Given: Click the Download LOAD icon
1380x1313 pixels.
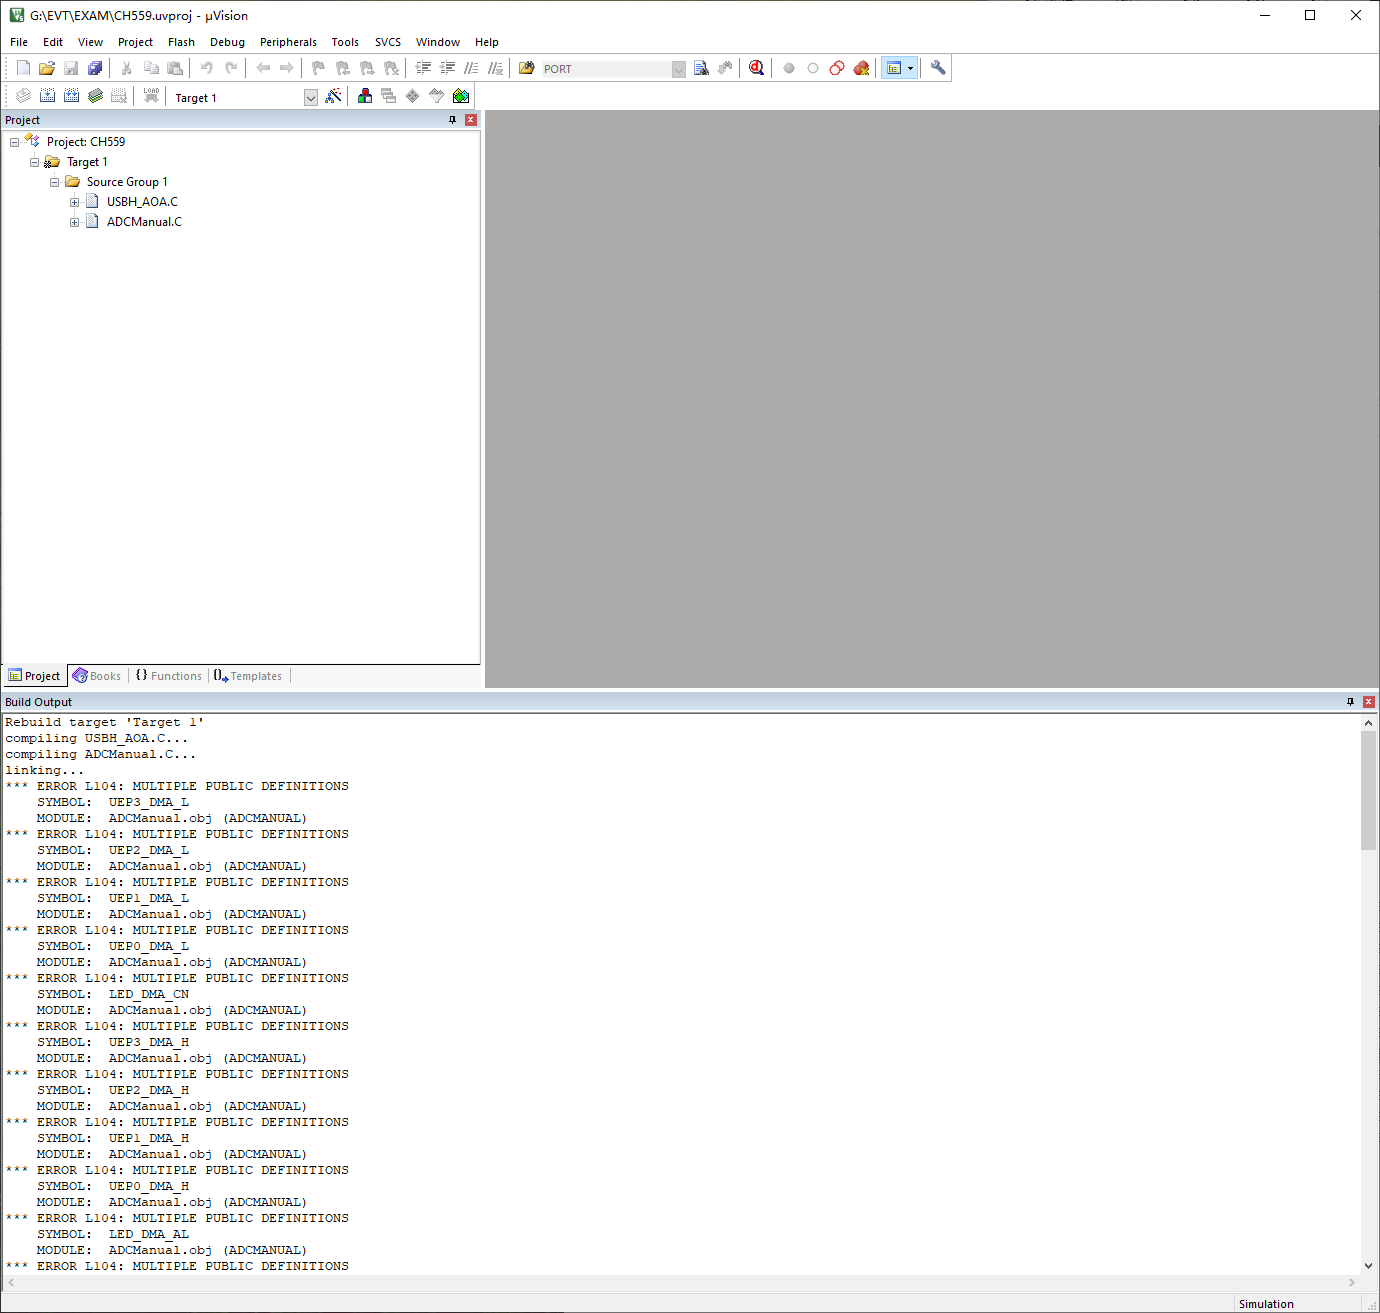Looking at the screenshot, I should [x=151, y=96].
